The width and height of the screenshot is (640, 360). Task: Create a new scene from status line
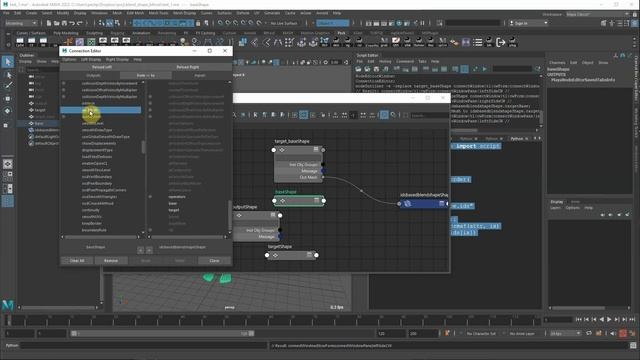[49, 23]
